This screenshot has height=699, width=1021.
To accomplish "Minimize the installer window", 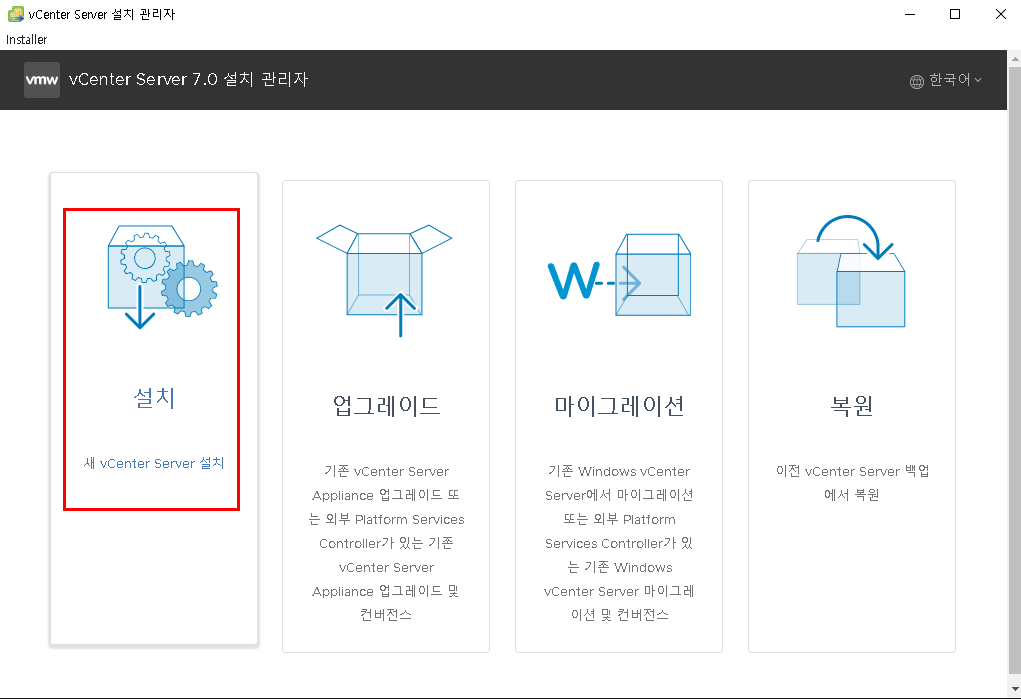I will pos(910,14).
